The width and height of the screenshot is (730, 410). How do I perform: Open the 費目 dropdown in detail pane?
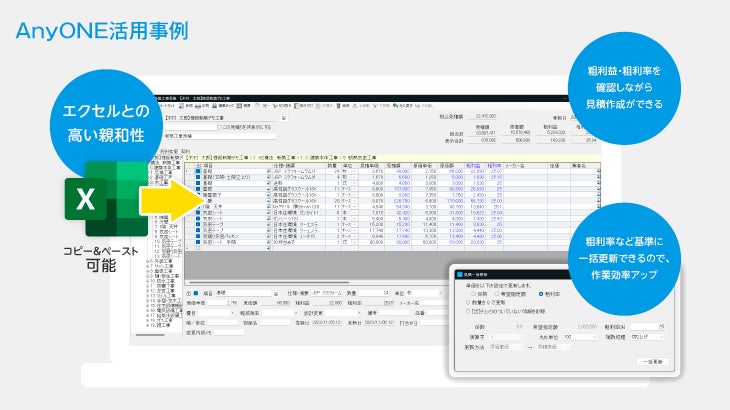[216, 313]
